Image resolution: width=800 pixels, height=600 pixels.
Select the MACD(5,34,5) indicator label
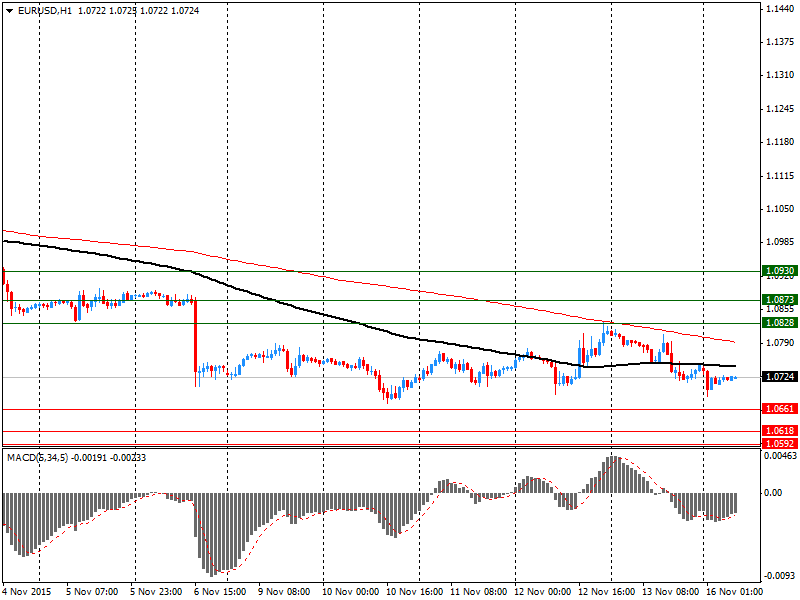pyautogui.click(x=37, y=458)
